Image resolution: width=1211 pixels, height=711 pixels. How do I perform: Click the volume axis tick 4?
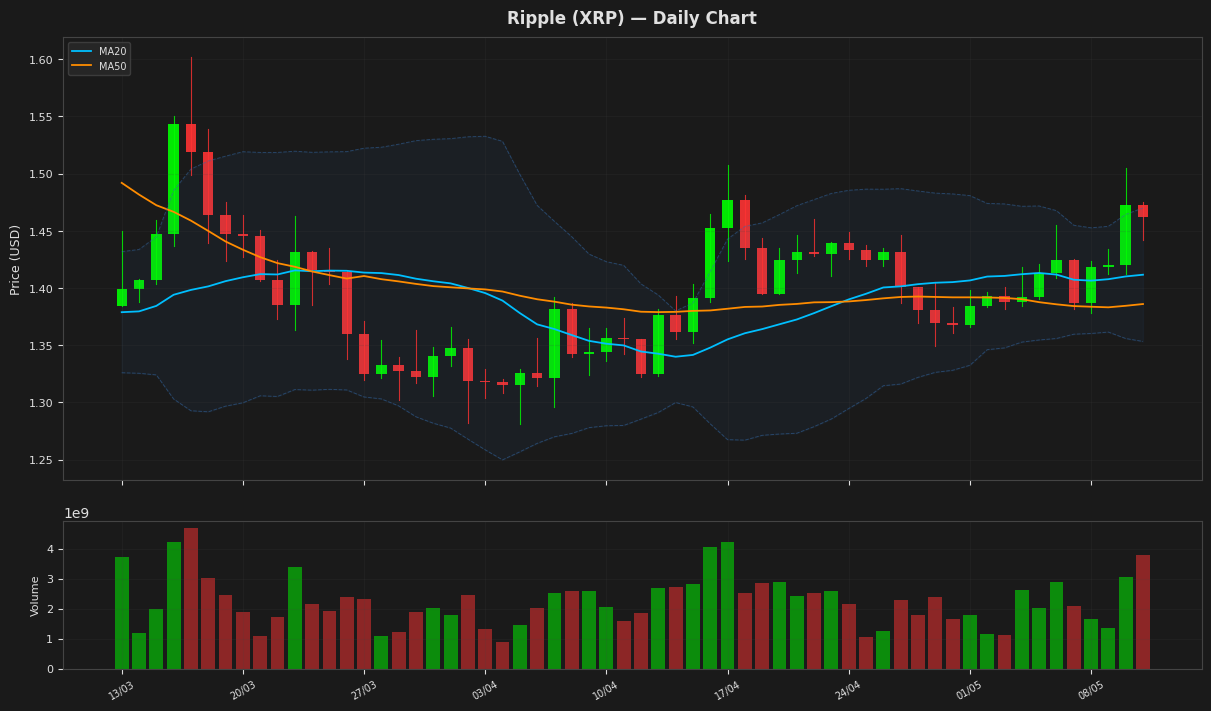click(48, 549)
